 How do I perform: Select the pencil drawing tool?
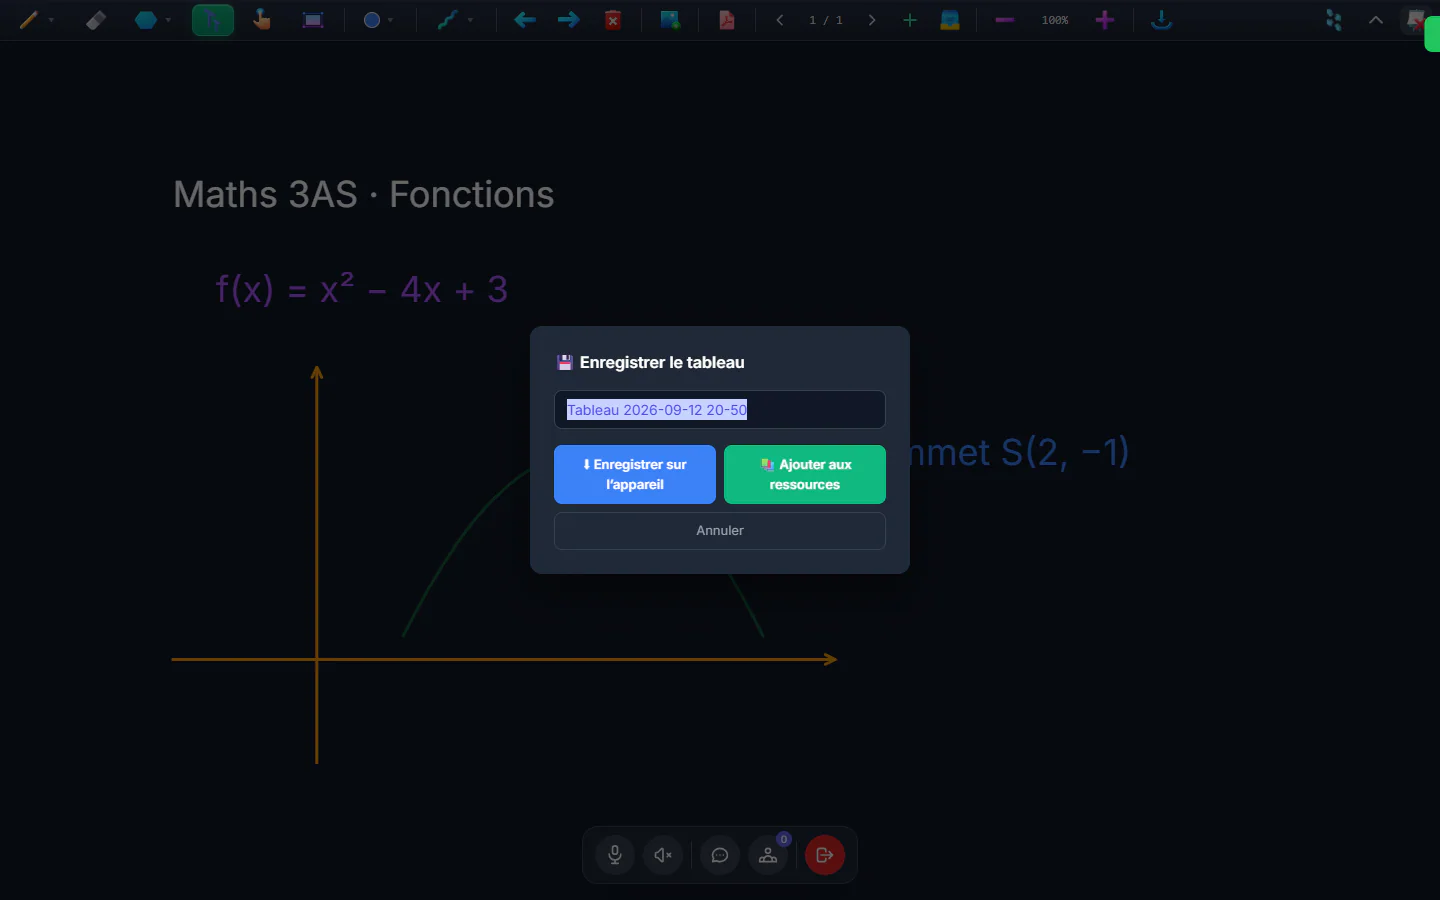(28, 20)
